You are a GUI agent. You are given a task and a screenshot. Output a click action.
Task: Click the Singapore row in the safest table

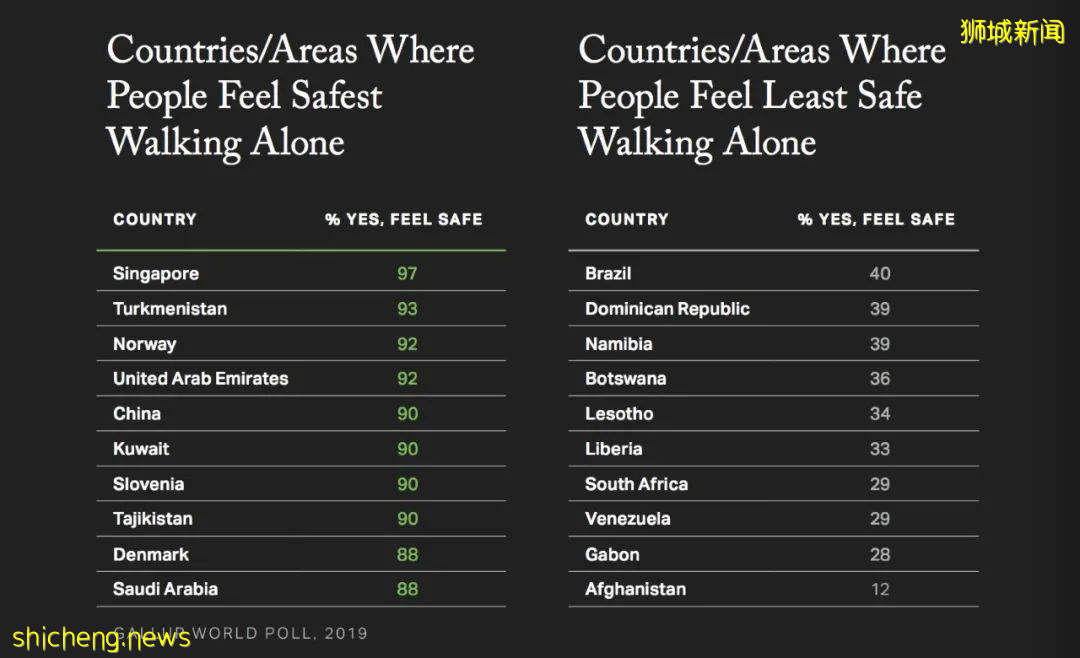click(x=156, y=274)
